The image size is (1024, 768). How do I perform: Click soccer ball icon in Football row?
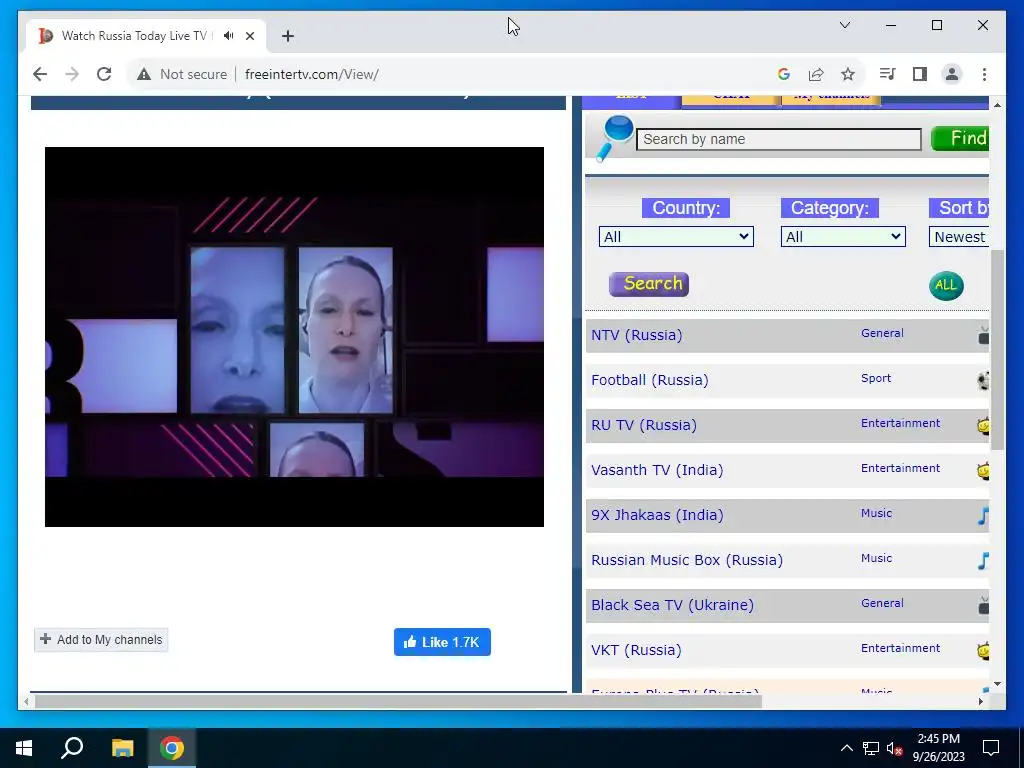tap(983, 381)
